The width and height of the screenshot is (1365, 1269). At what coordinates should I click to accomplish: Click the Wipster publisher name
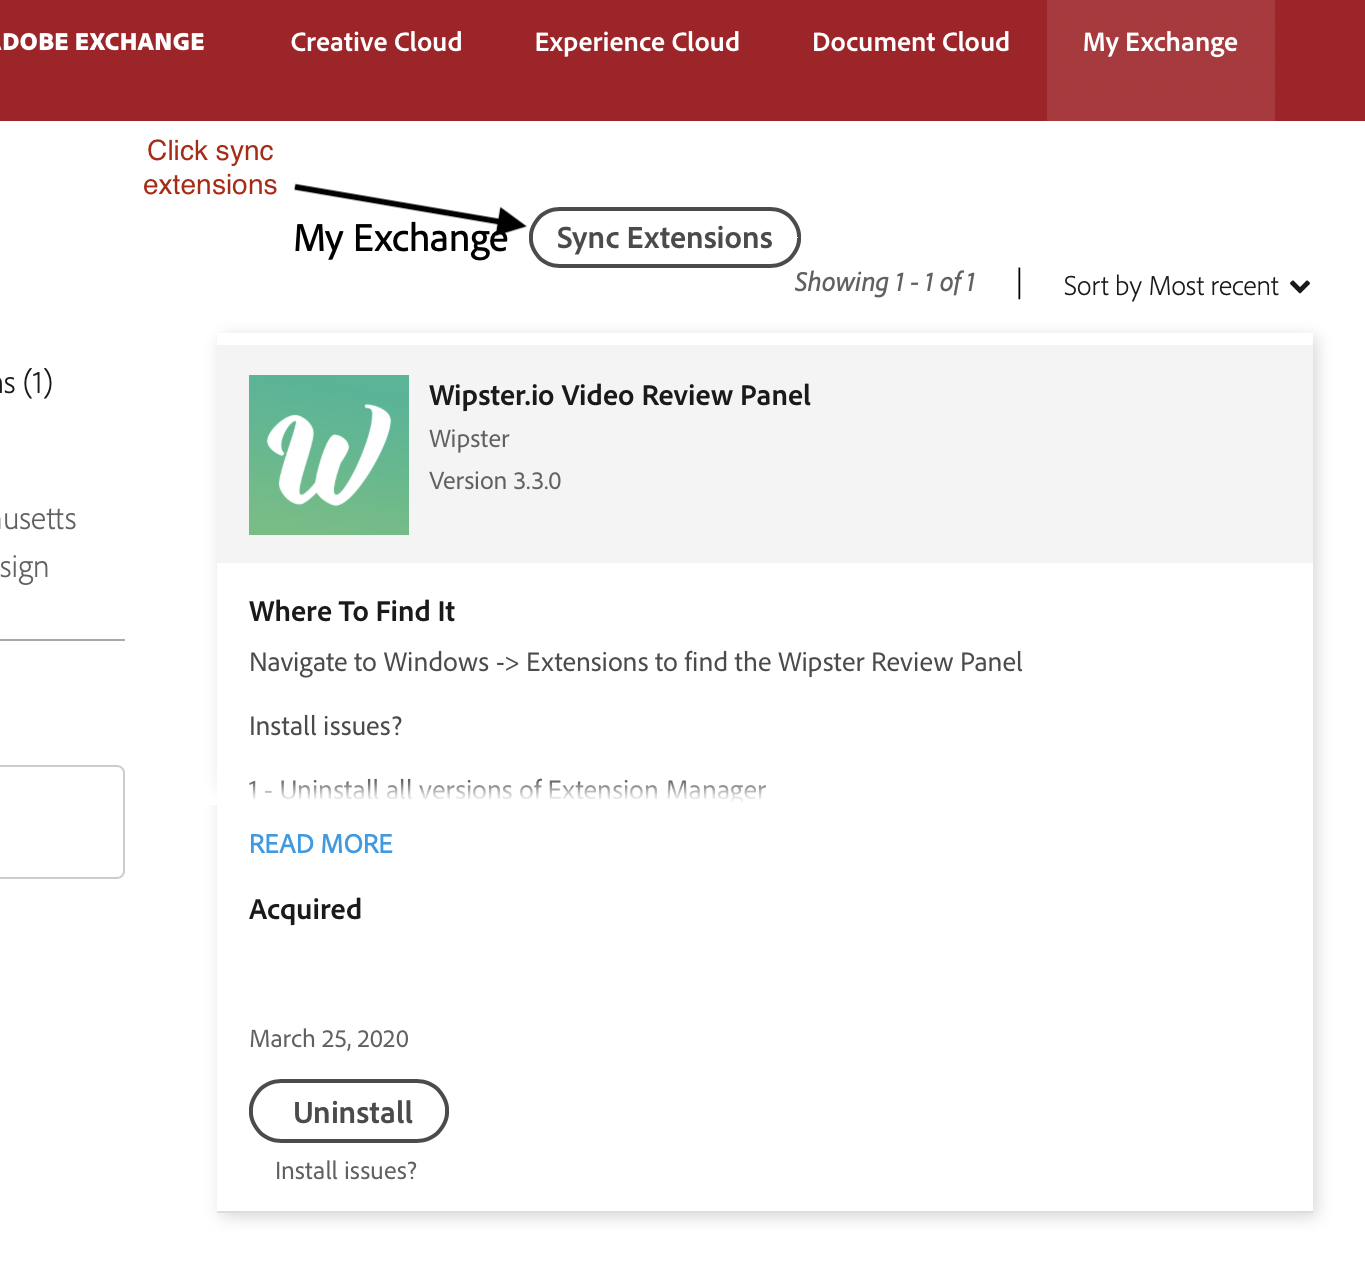coord(469,439)
